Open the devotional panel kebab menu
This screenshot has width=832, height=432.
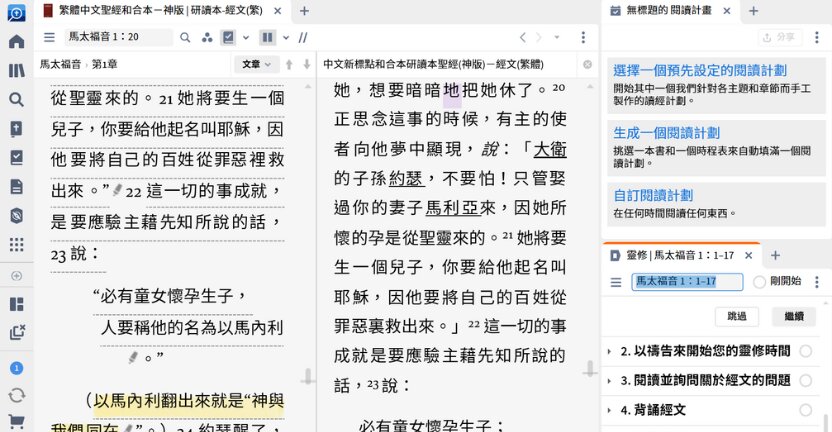(x=817, y=282)
